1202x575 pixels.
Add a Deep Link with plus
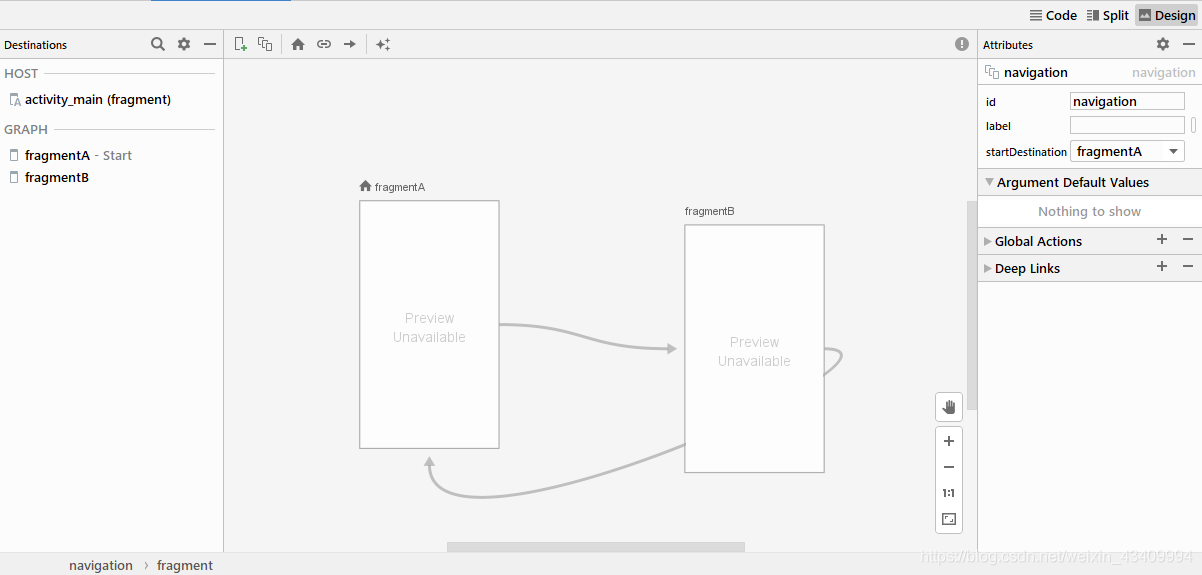click(x=1162, y=267)
